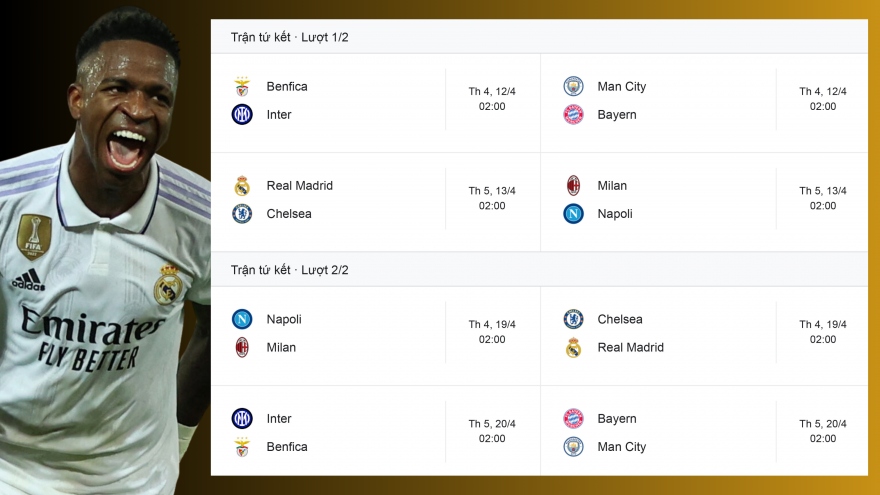
Task: Click the Benfica crest in first-leg fixtures
Action: coord(242,87)
